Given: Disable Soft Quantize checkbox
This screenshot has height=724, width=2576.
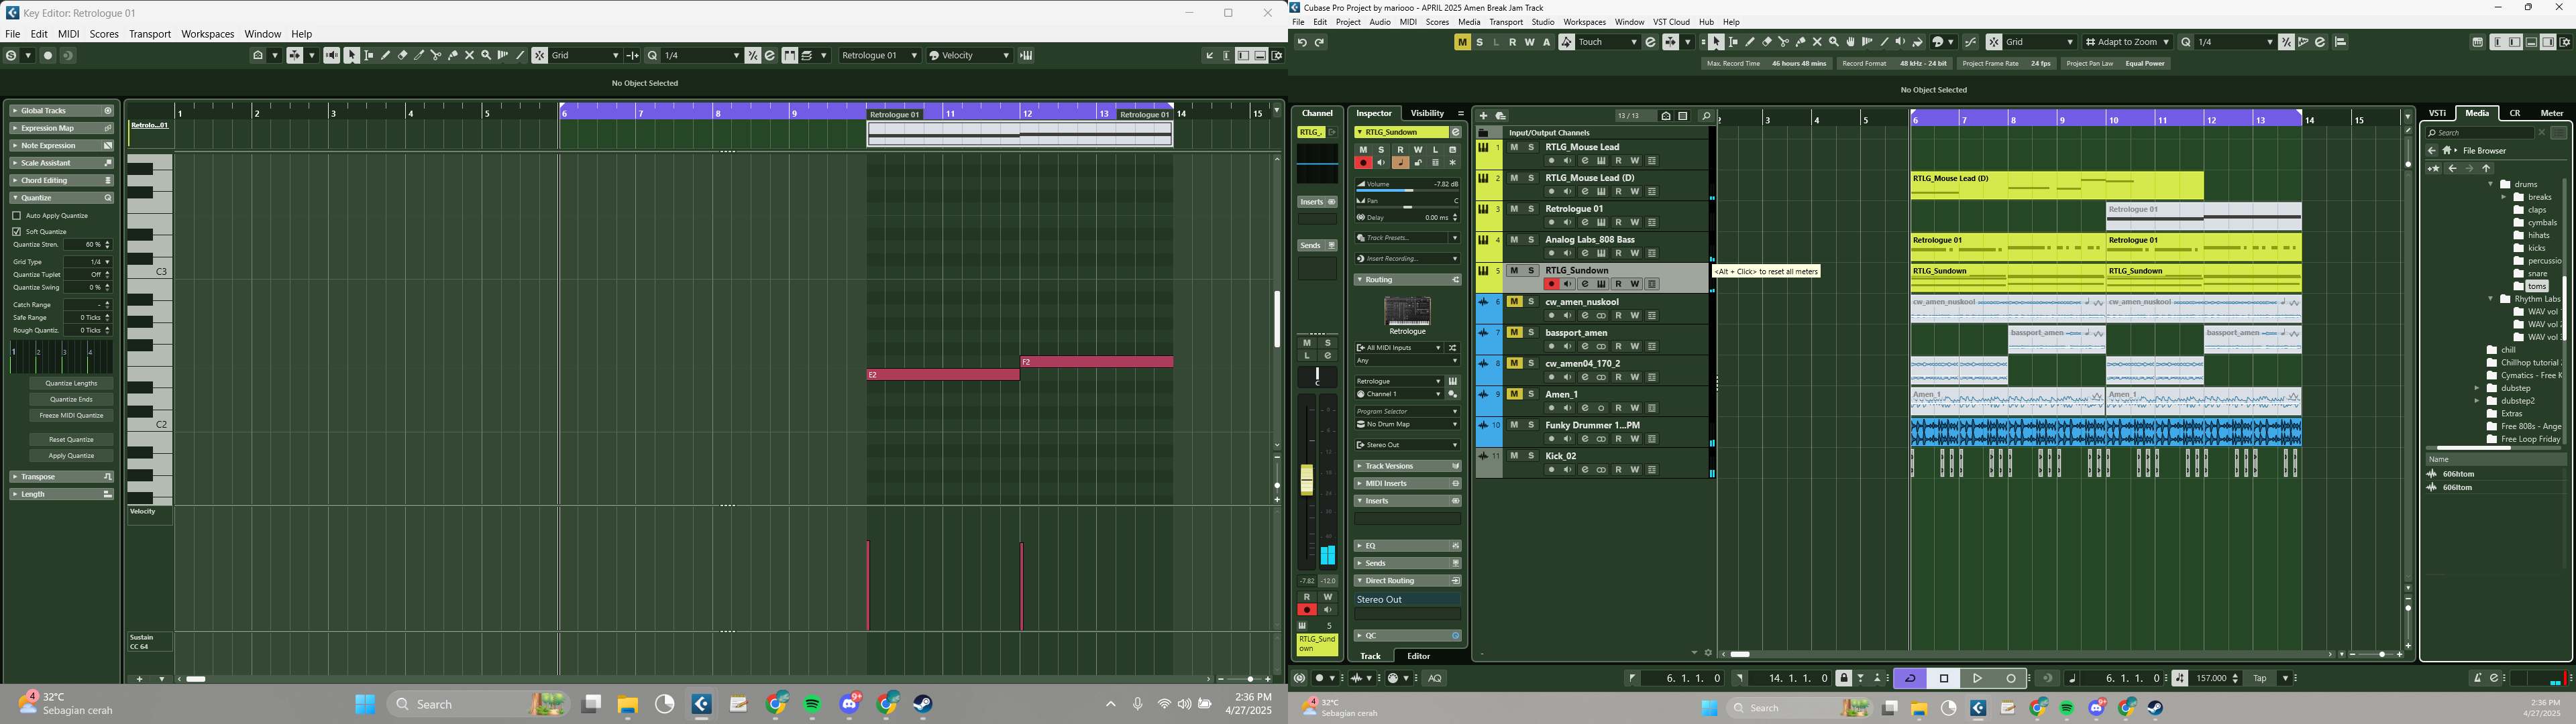Looking at the screenshot, I should click(16, 231).
